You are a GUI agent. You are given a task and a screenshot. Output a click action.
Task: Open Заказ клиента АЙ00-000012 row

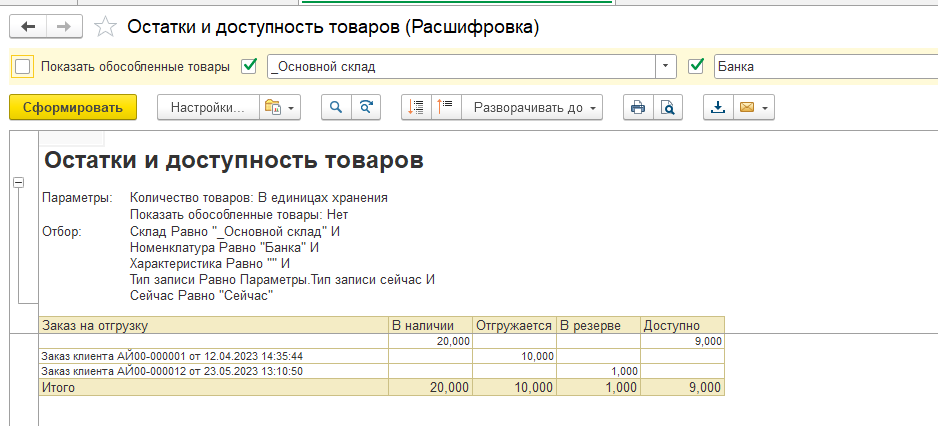214,371
